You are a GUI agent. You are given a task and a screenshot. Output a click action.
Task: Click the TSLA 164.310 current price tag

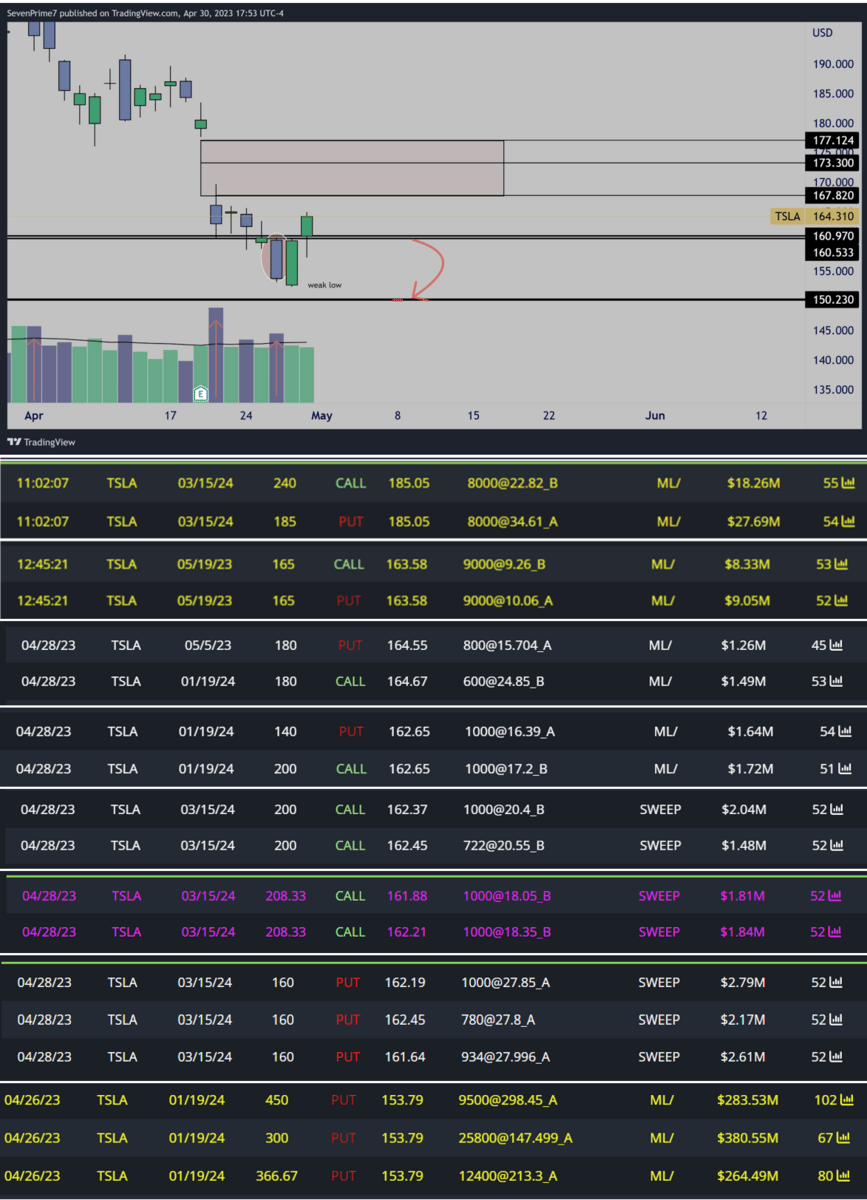point(815,216)
